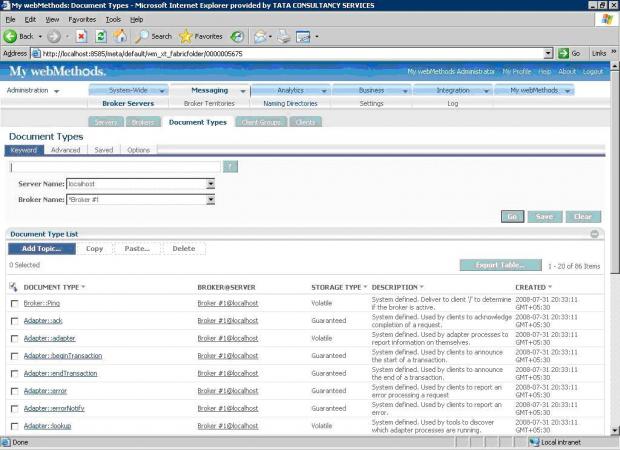Open the Broker Name dropdown
The width and height of the screenshot is (620, 450).
click(x=211, y=199)
